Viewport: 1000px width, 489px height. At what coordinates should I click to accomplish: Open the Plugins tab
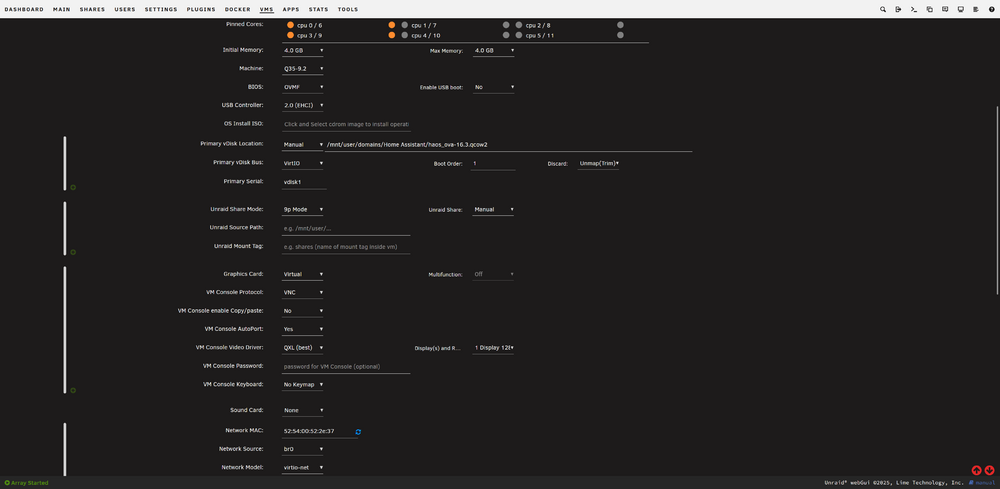[x=201, y=10]
